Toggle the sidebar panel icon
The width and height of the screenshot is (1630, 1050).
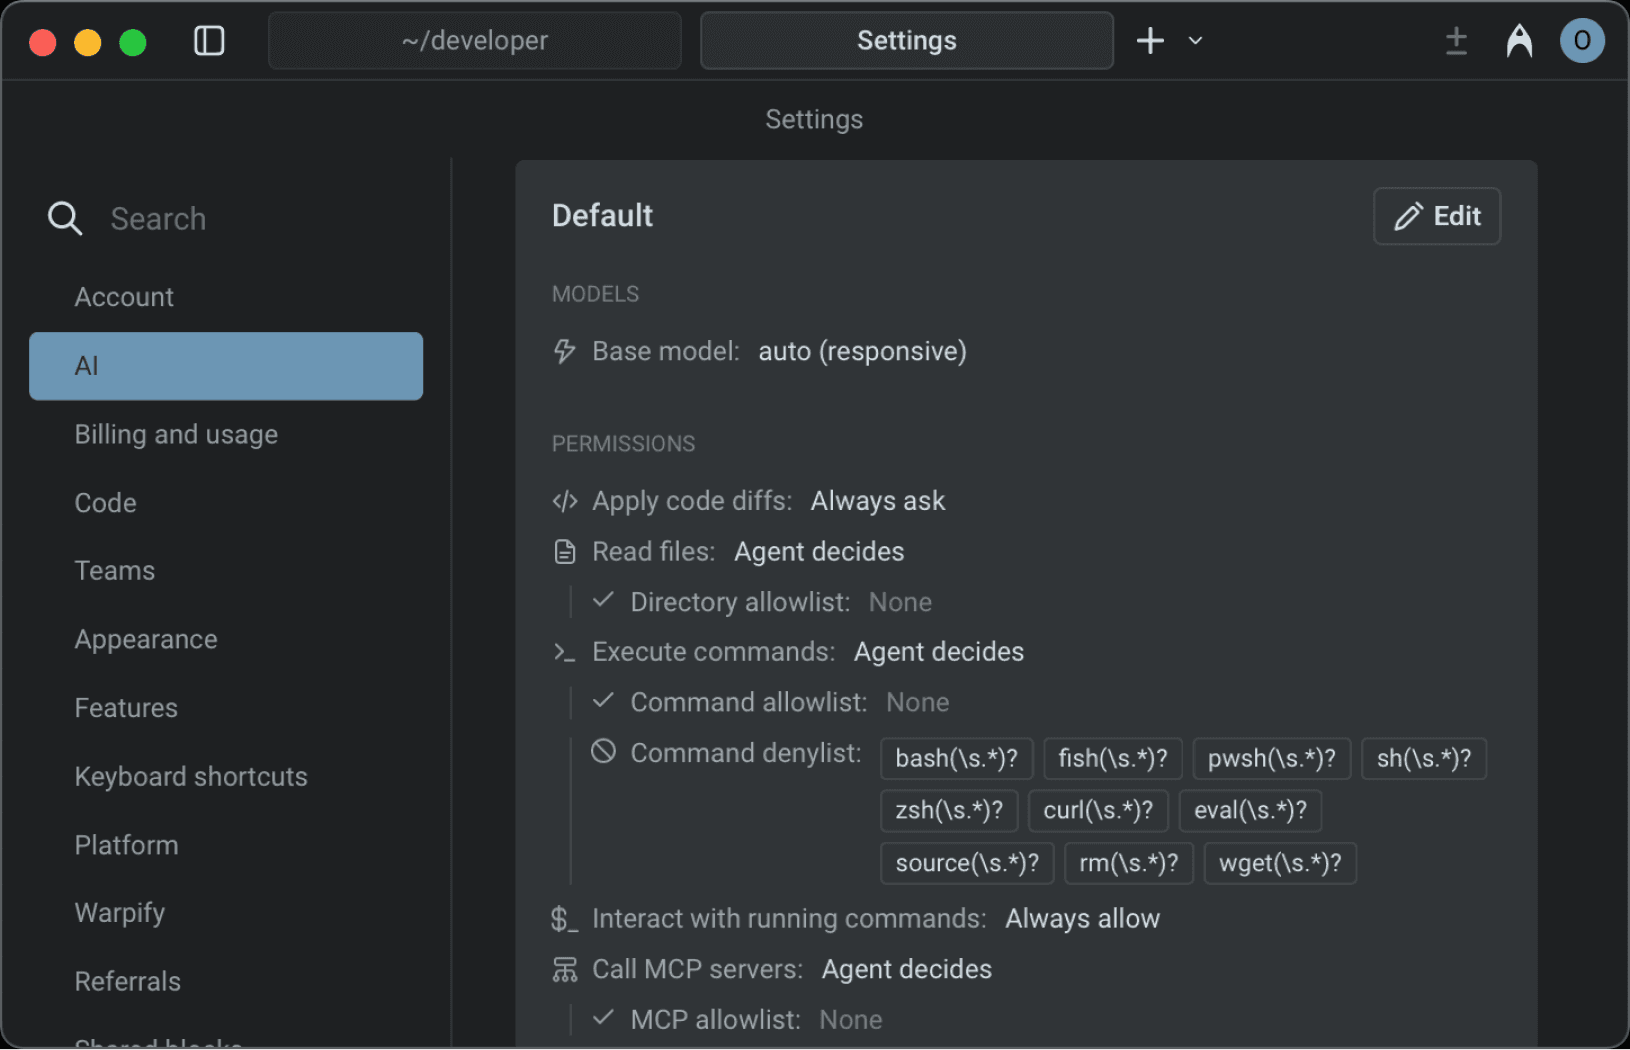pos(209,41)
